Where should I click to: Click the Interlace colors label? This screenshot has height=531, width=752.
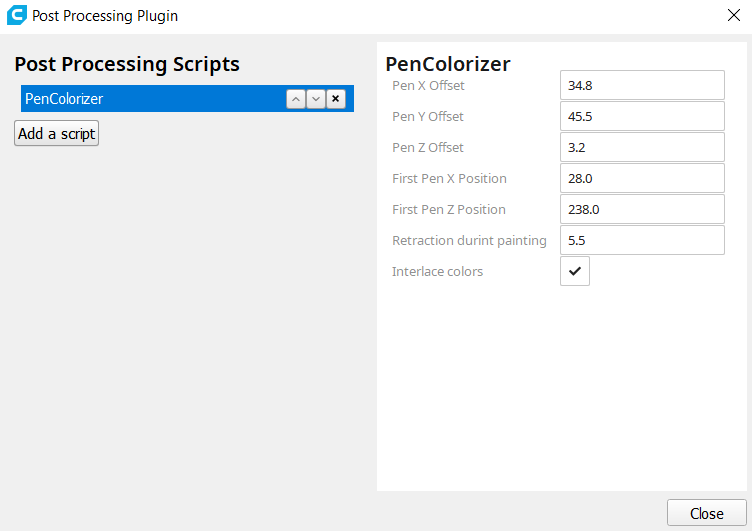(x=437, y=271)
